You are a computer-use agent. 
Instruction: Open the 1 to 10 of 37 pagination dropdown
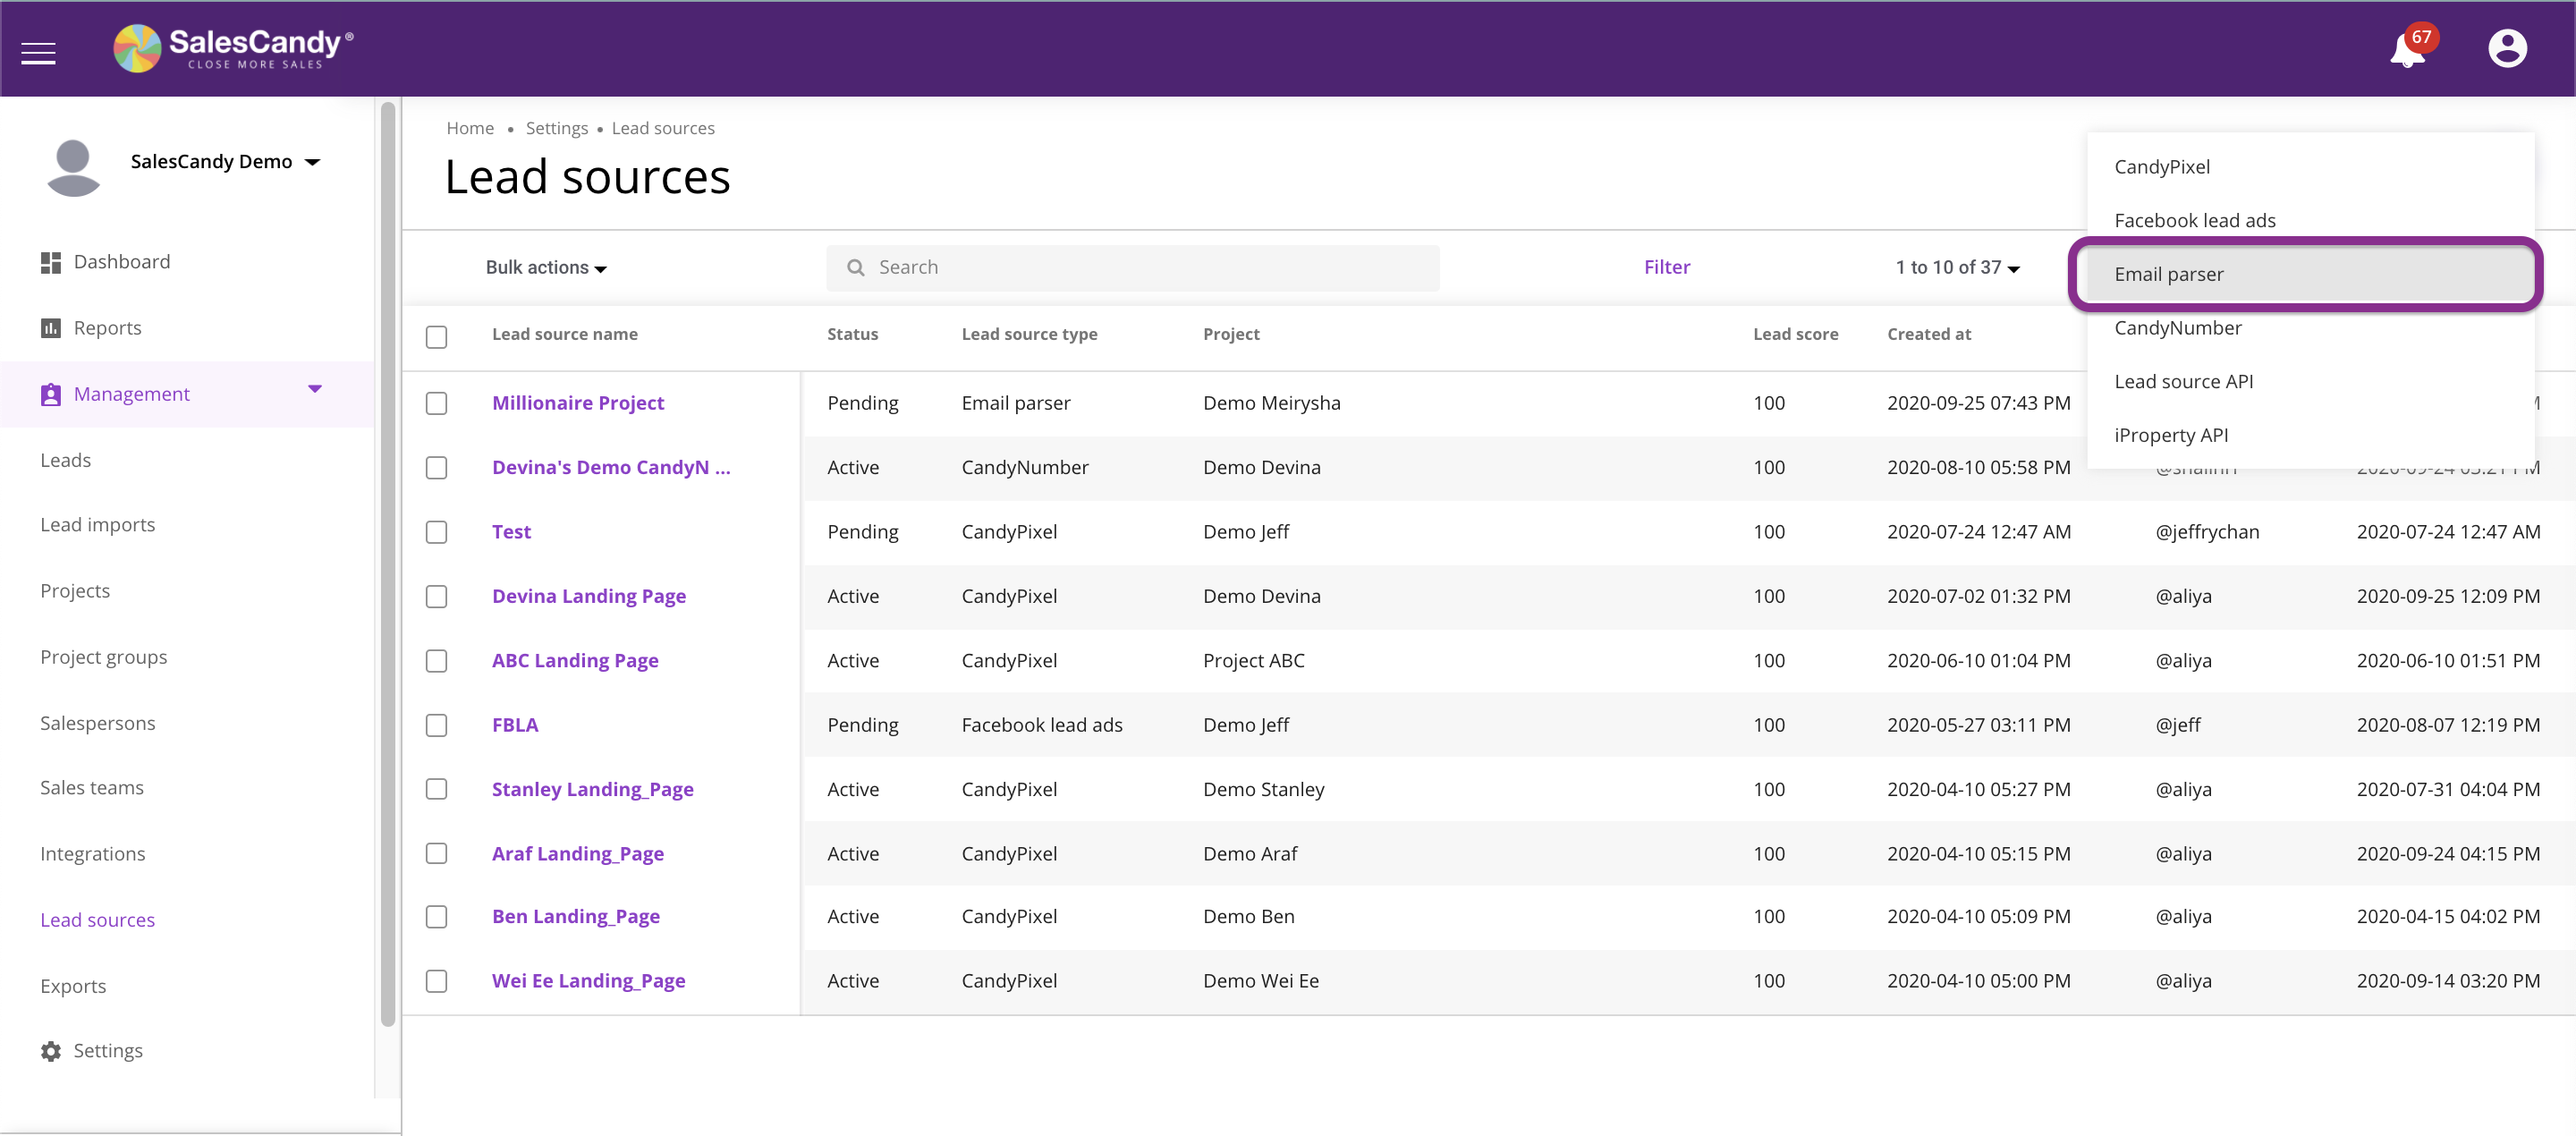pyautogui.click(x=1956, y=267)
